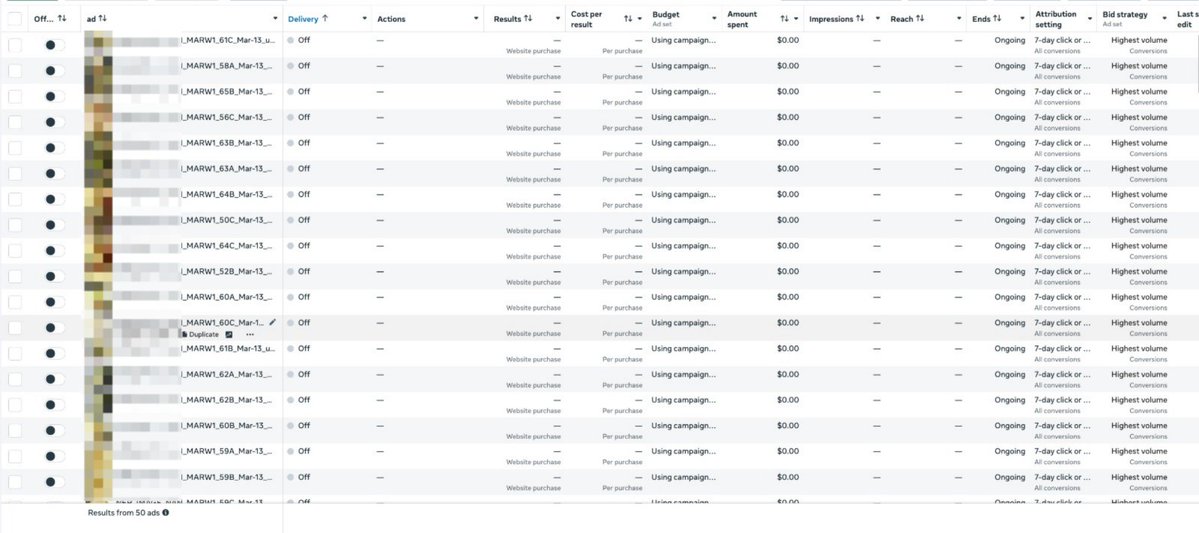Screen dimensions: 1199x533
Task: Click 'Using campaign...' budget in MARW1_61C row
Action: [684, 40]
